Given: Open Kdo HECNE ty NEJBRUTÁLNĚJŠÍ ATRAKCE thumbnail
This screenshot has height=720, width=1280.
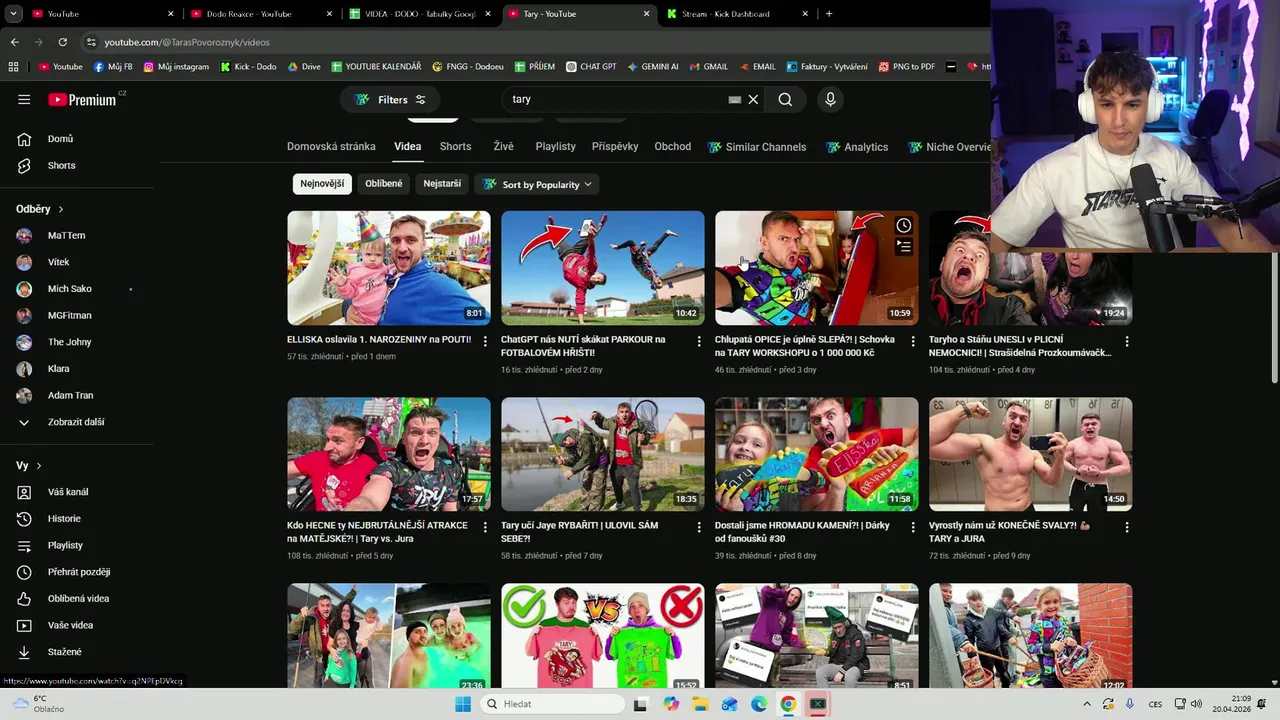Looking at the screenshot, I should [389, 454].
